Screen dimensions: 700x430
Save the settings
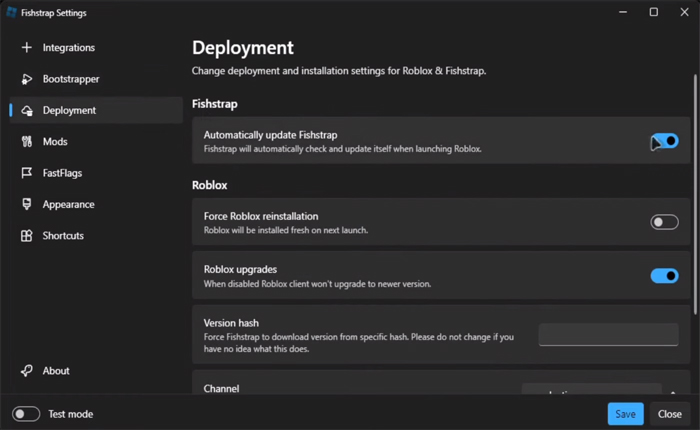pos(625,414)
